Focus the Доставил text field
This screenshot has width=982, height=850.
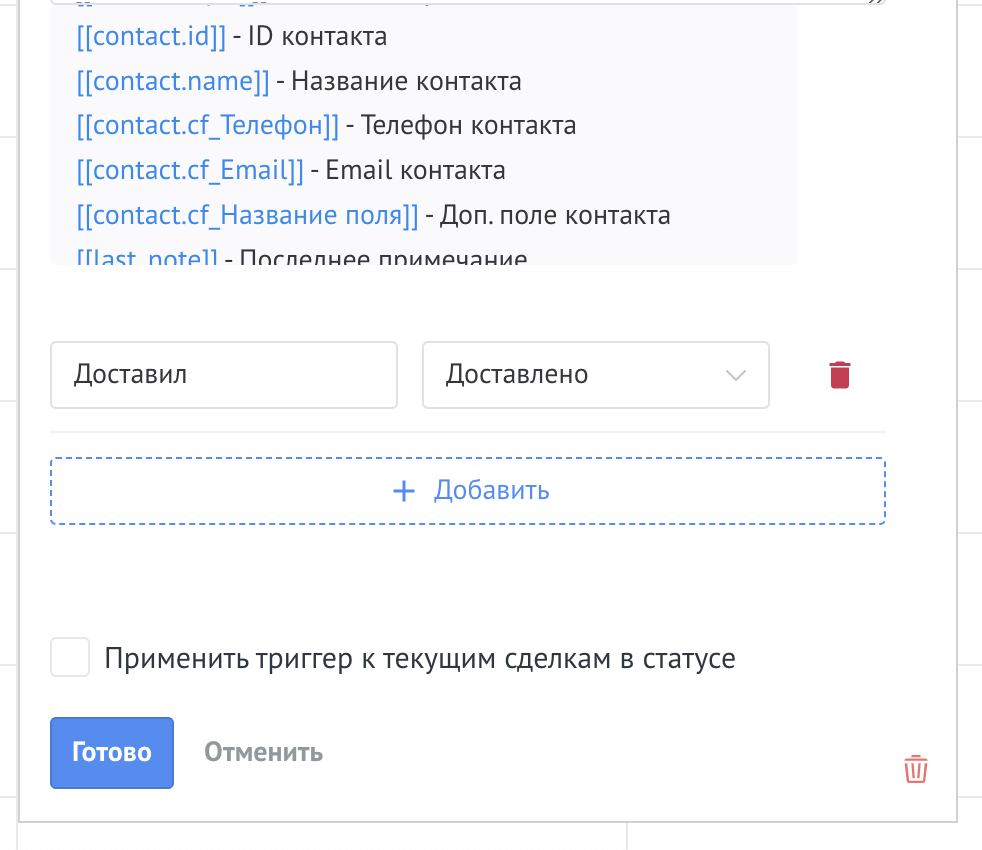click(224, 375)
